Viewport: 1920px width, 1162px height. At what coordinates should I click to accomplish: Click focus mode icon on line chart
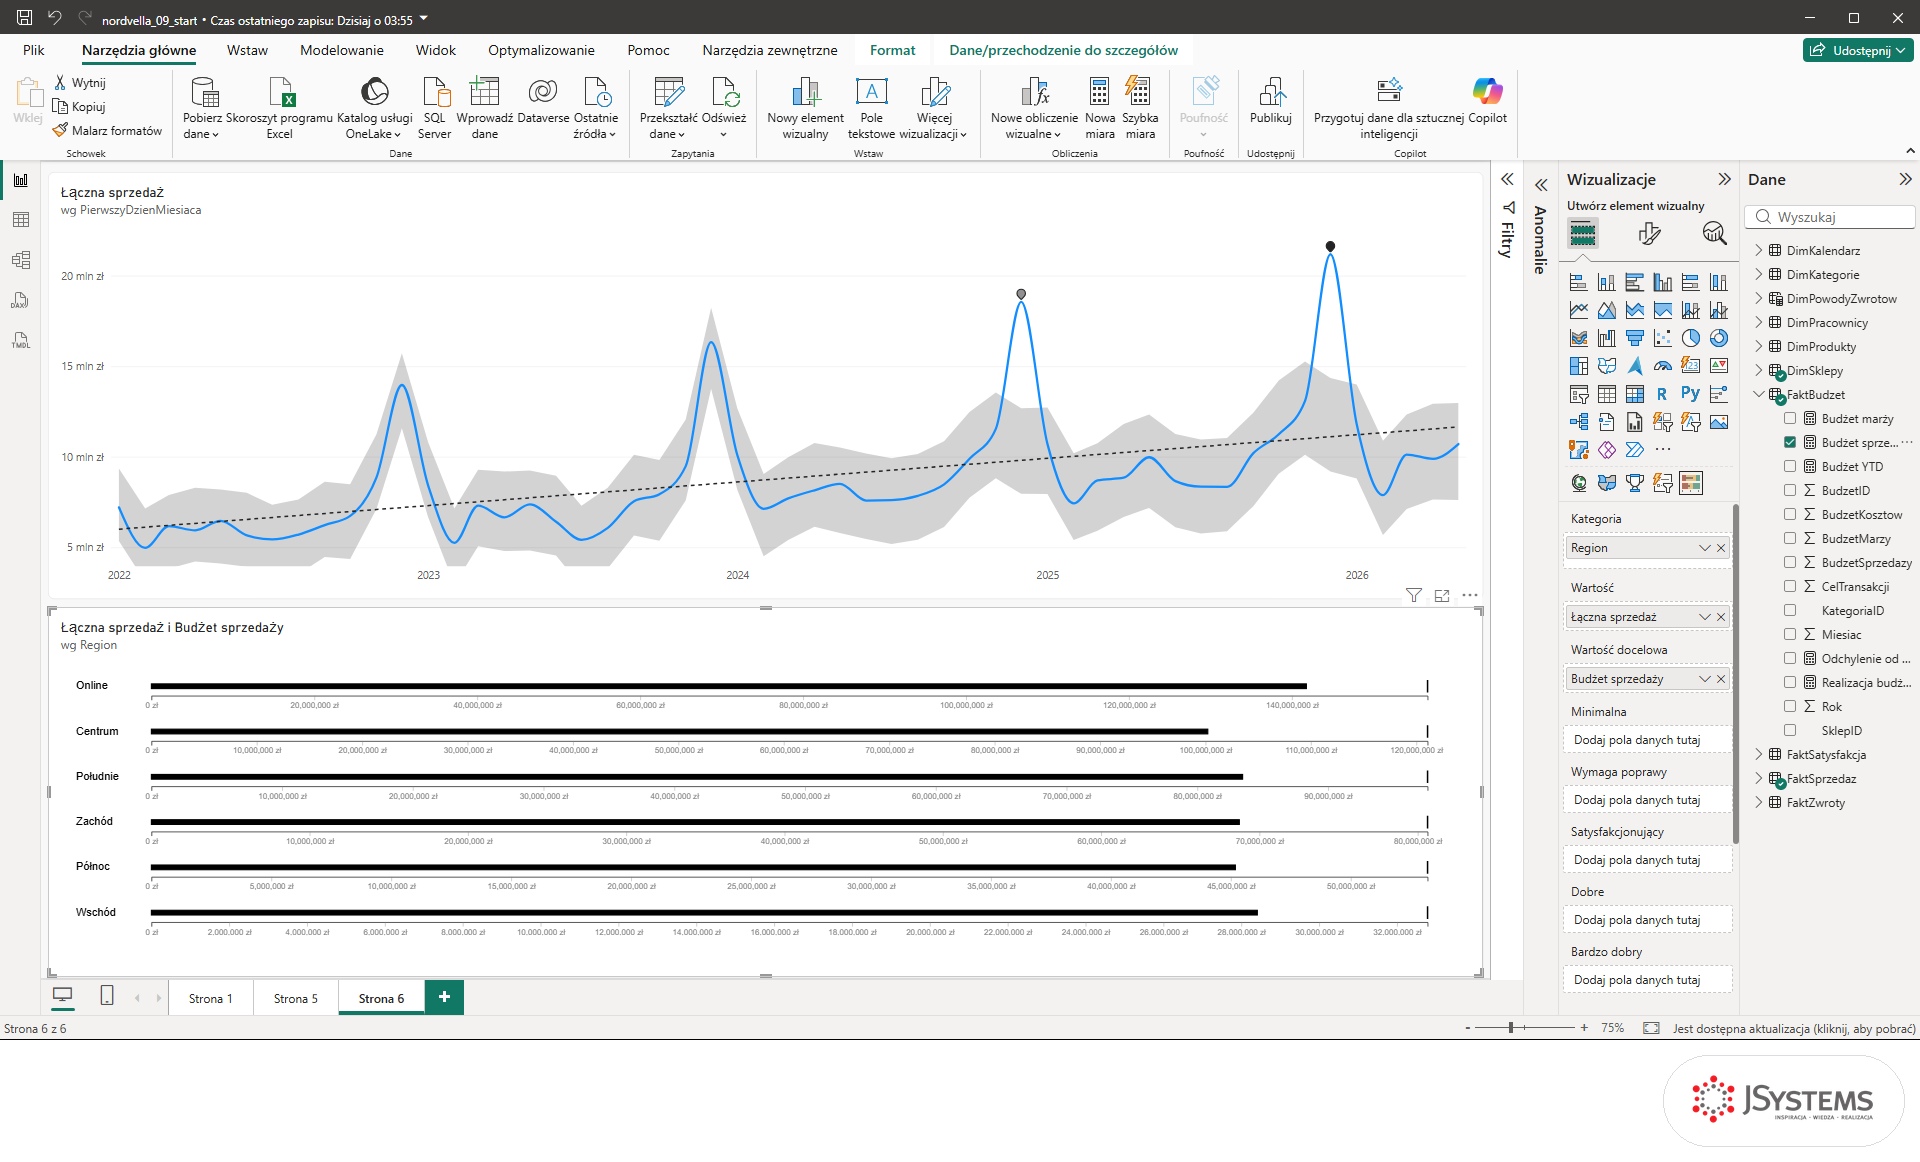(1442, 595)
